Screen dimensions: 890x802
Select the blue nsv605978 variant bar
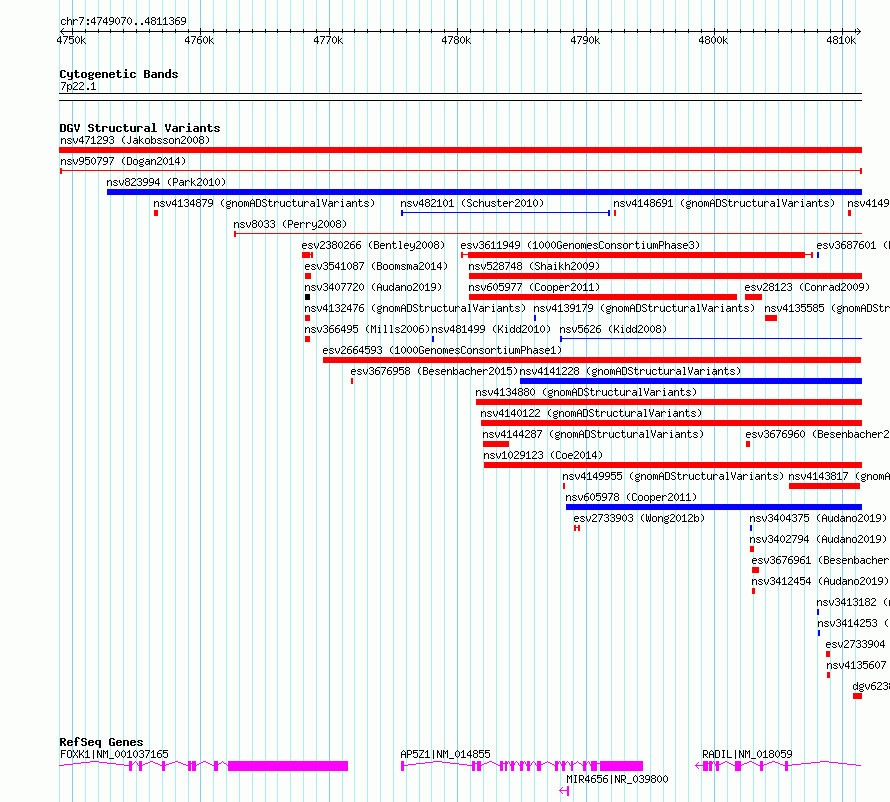tap(714, 507)
